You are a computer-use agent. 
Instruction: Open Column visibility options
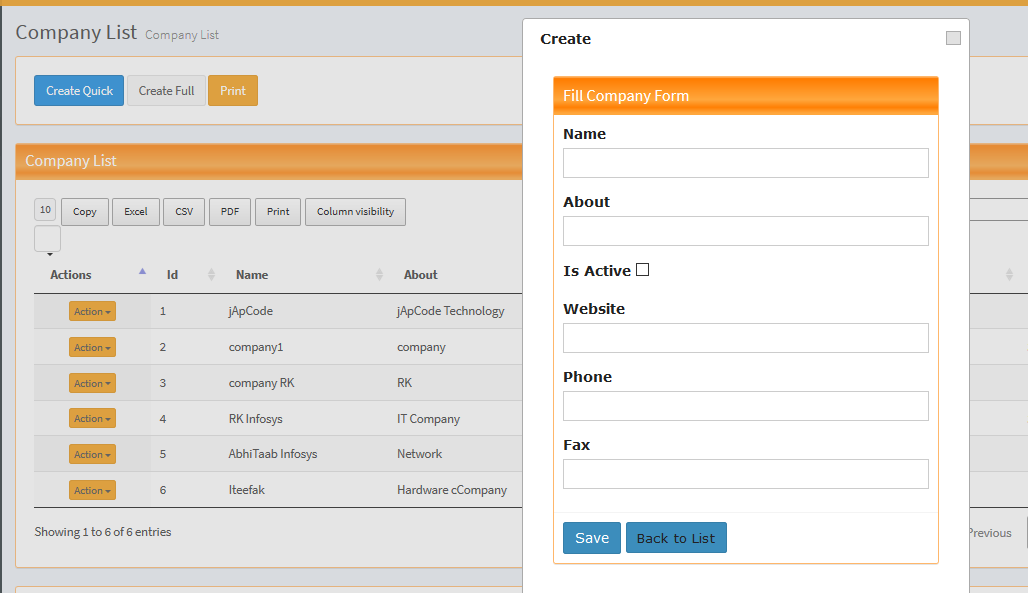(355, 212)
